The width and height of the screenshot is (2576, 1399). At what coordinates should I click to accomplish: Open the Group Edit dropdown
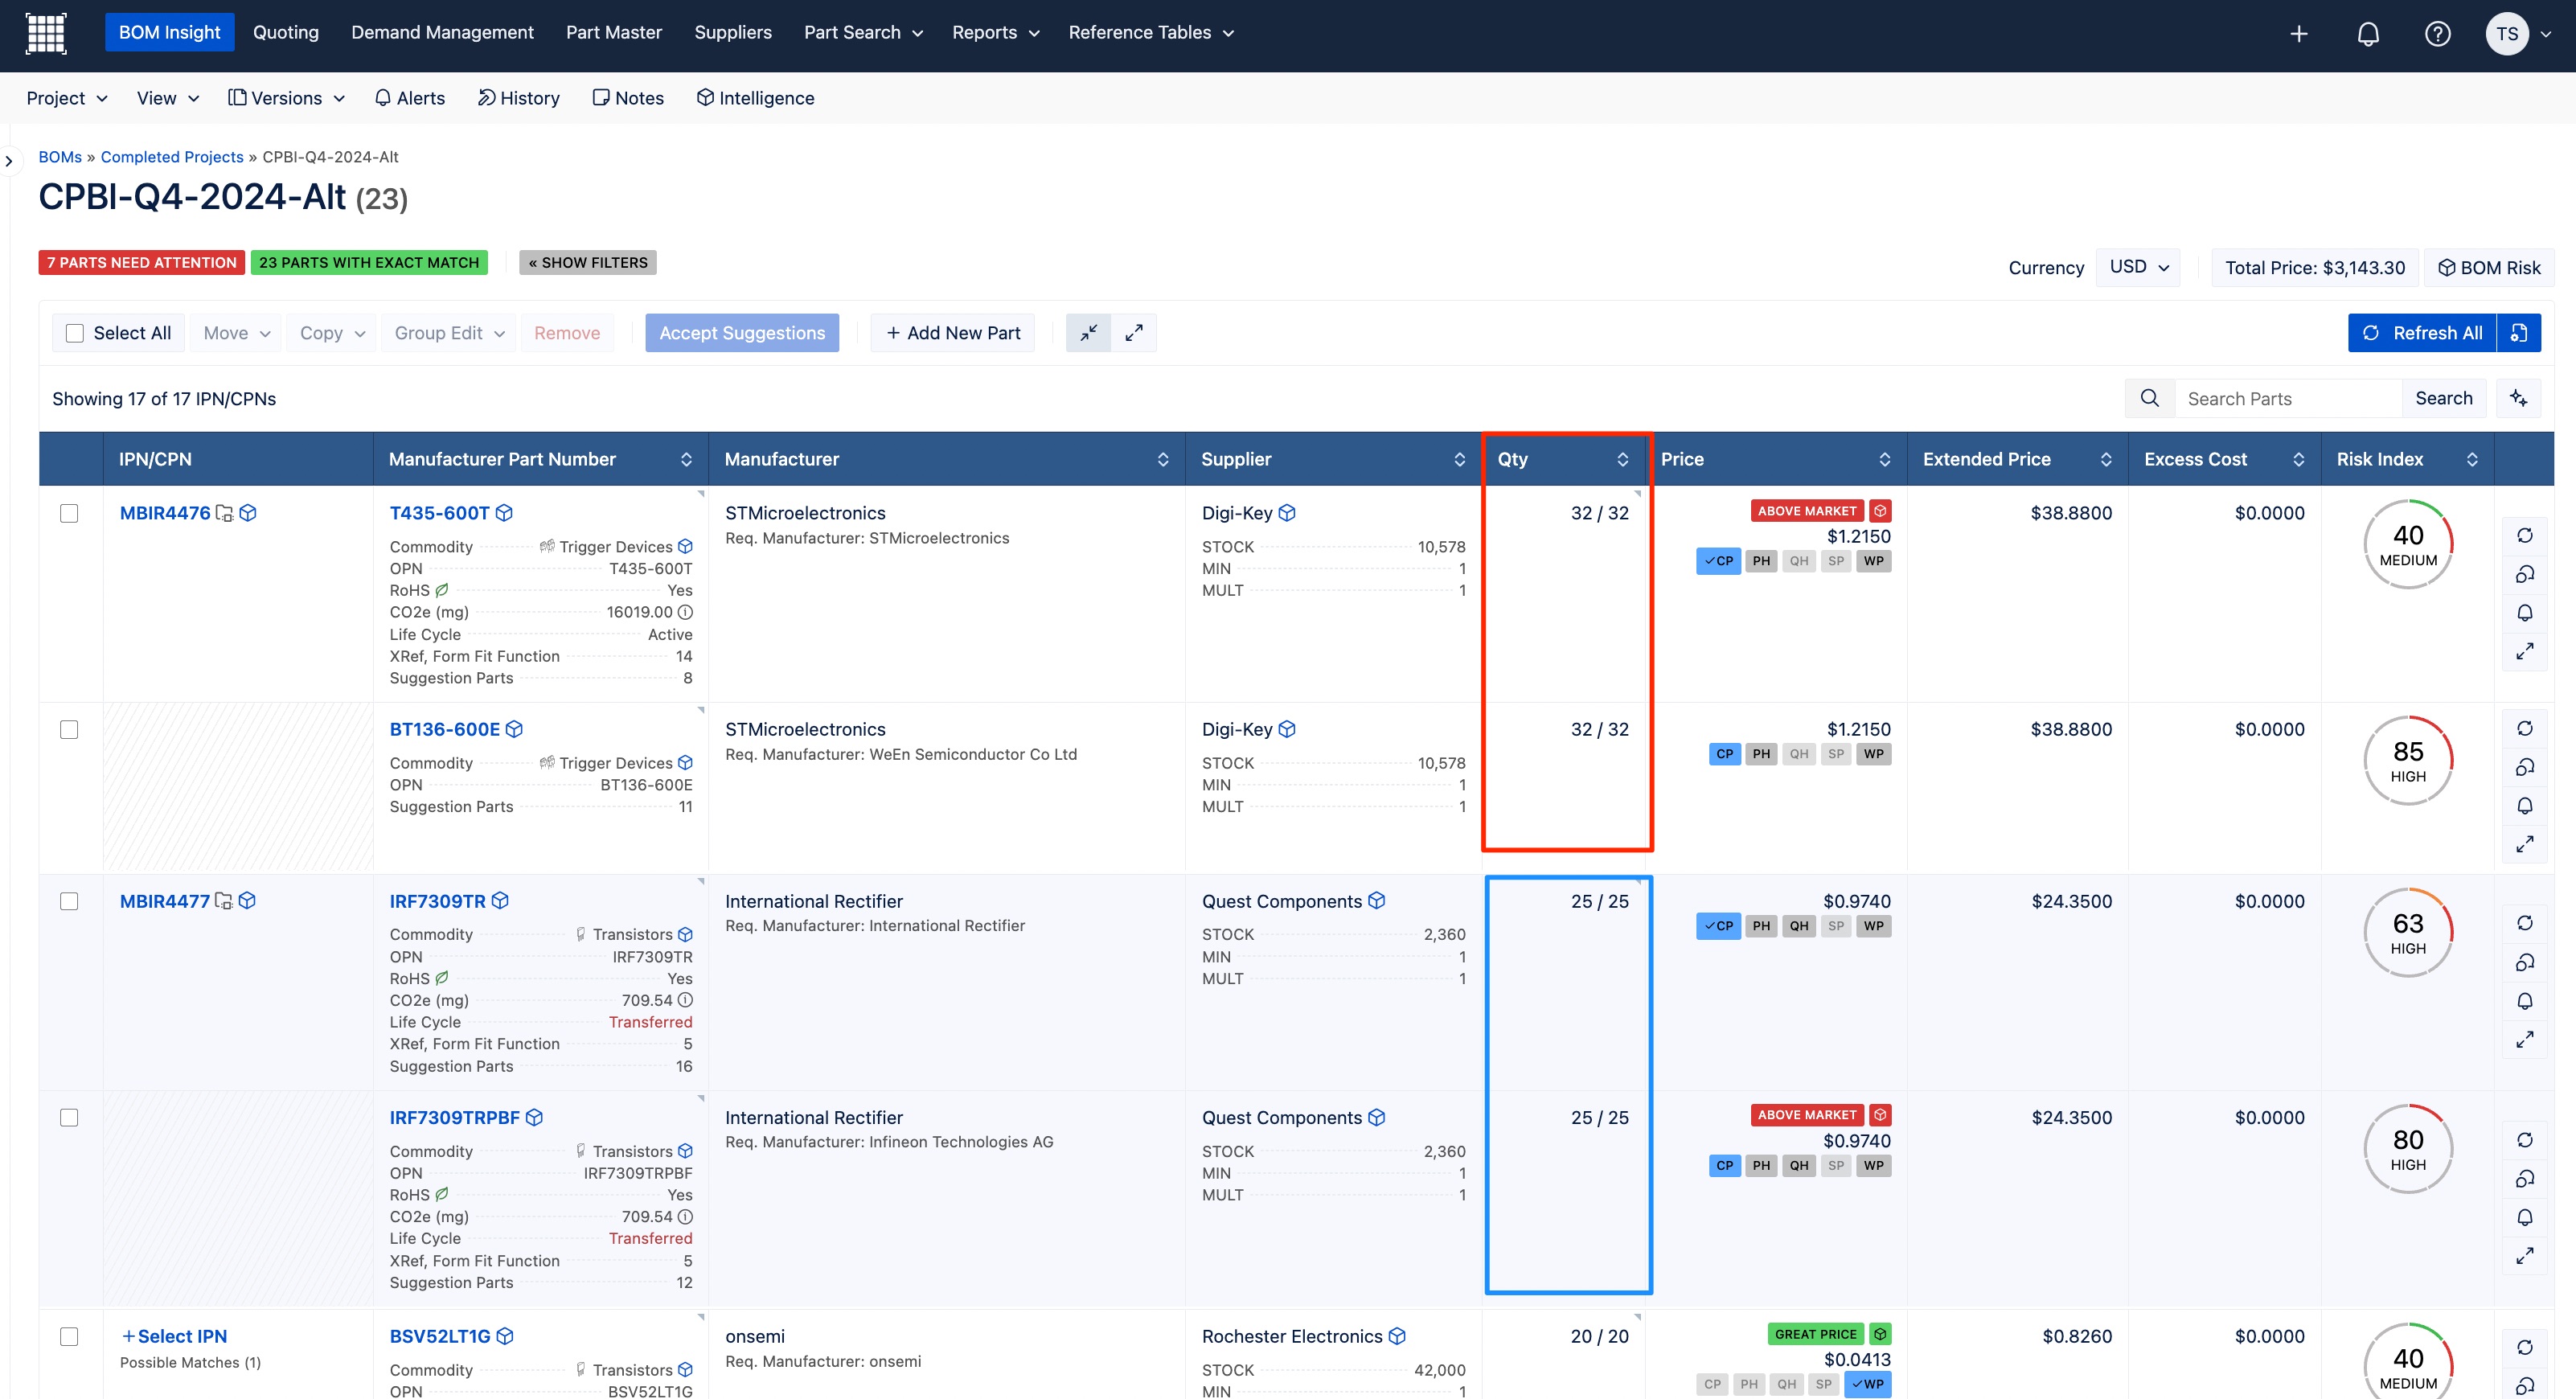449,333
